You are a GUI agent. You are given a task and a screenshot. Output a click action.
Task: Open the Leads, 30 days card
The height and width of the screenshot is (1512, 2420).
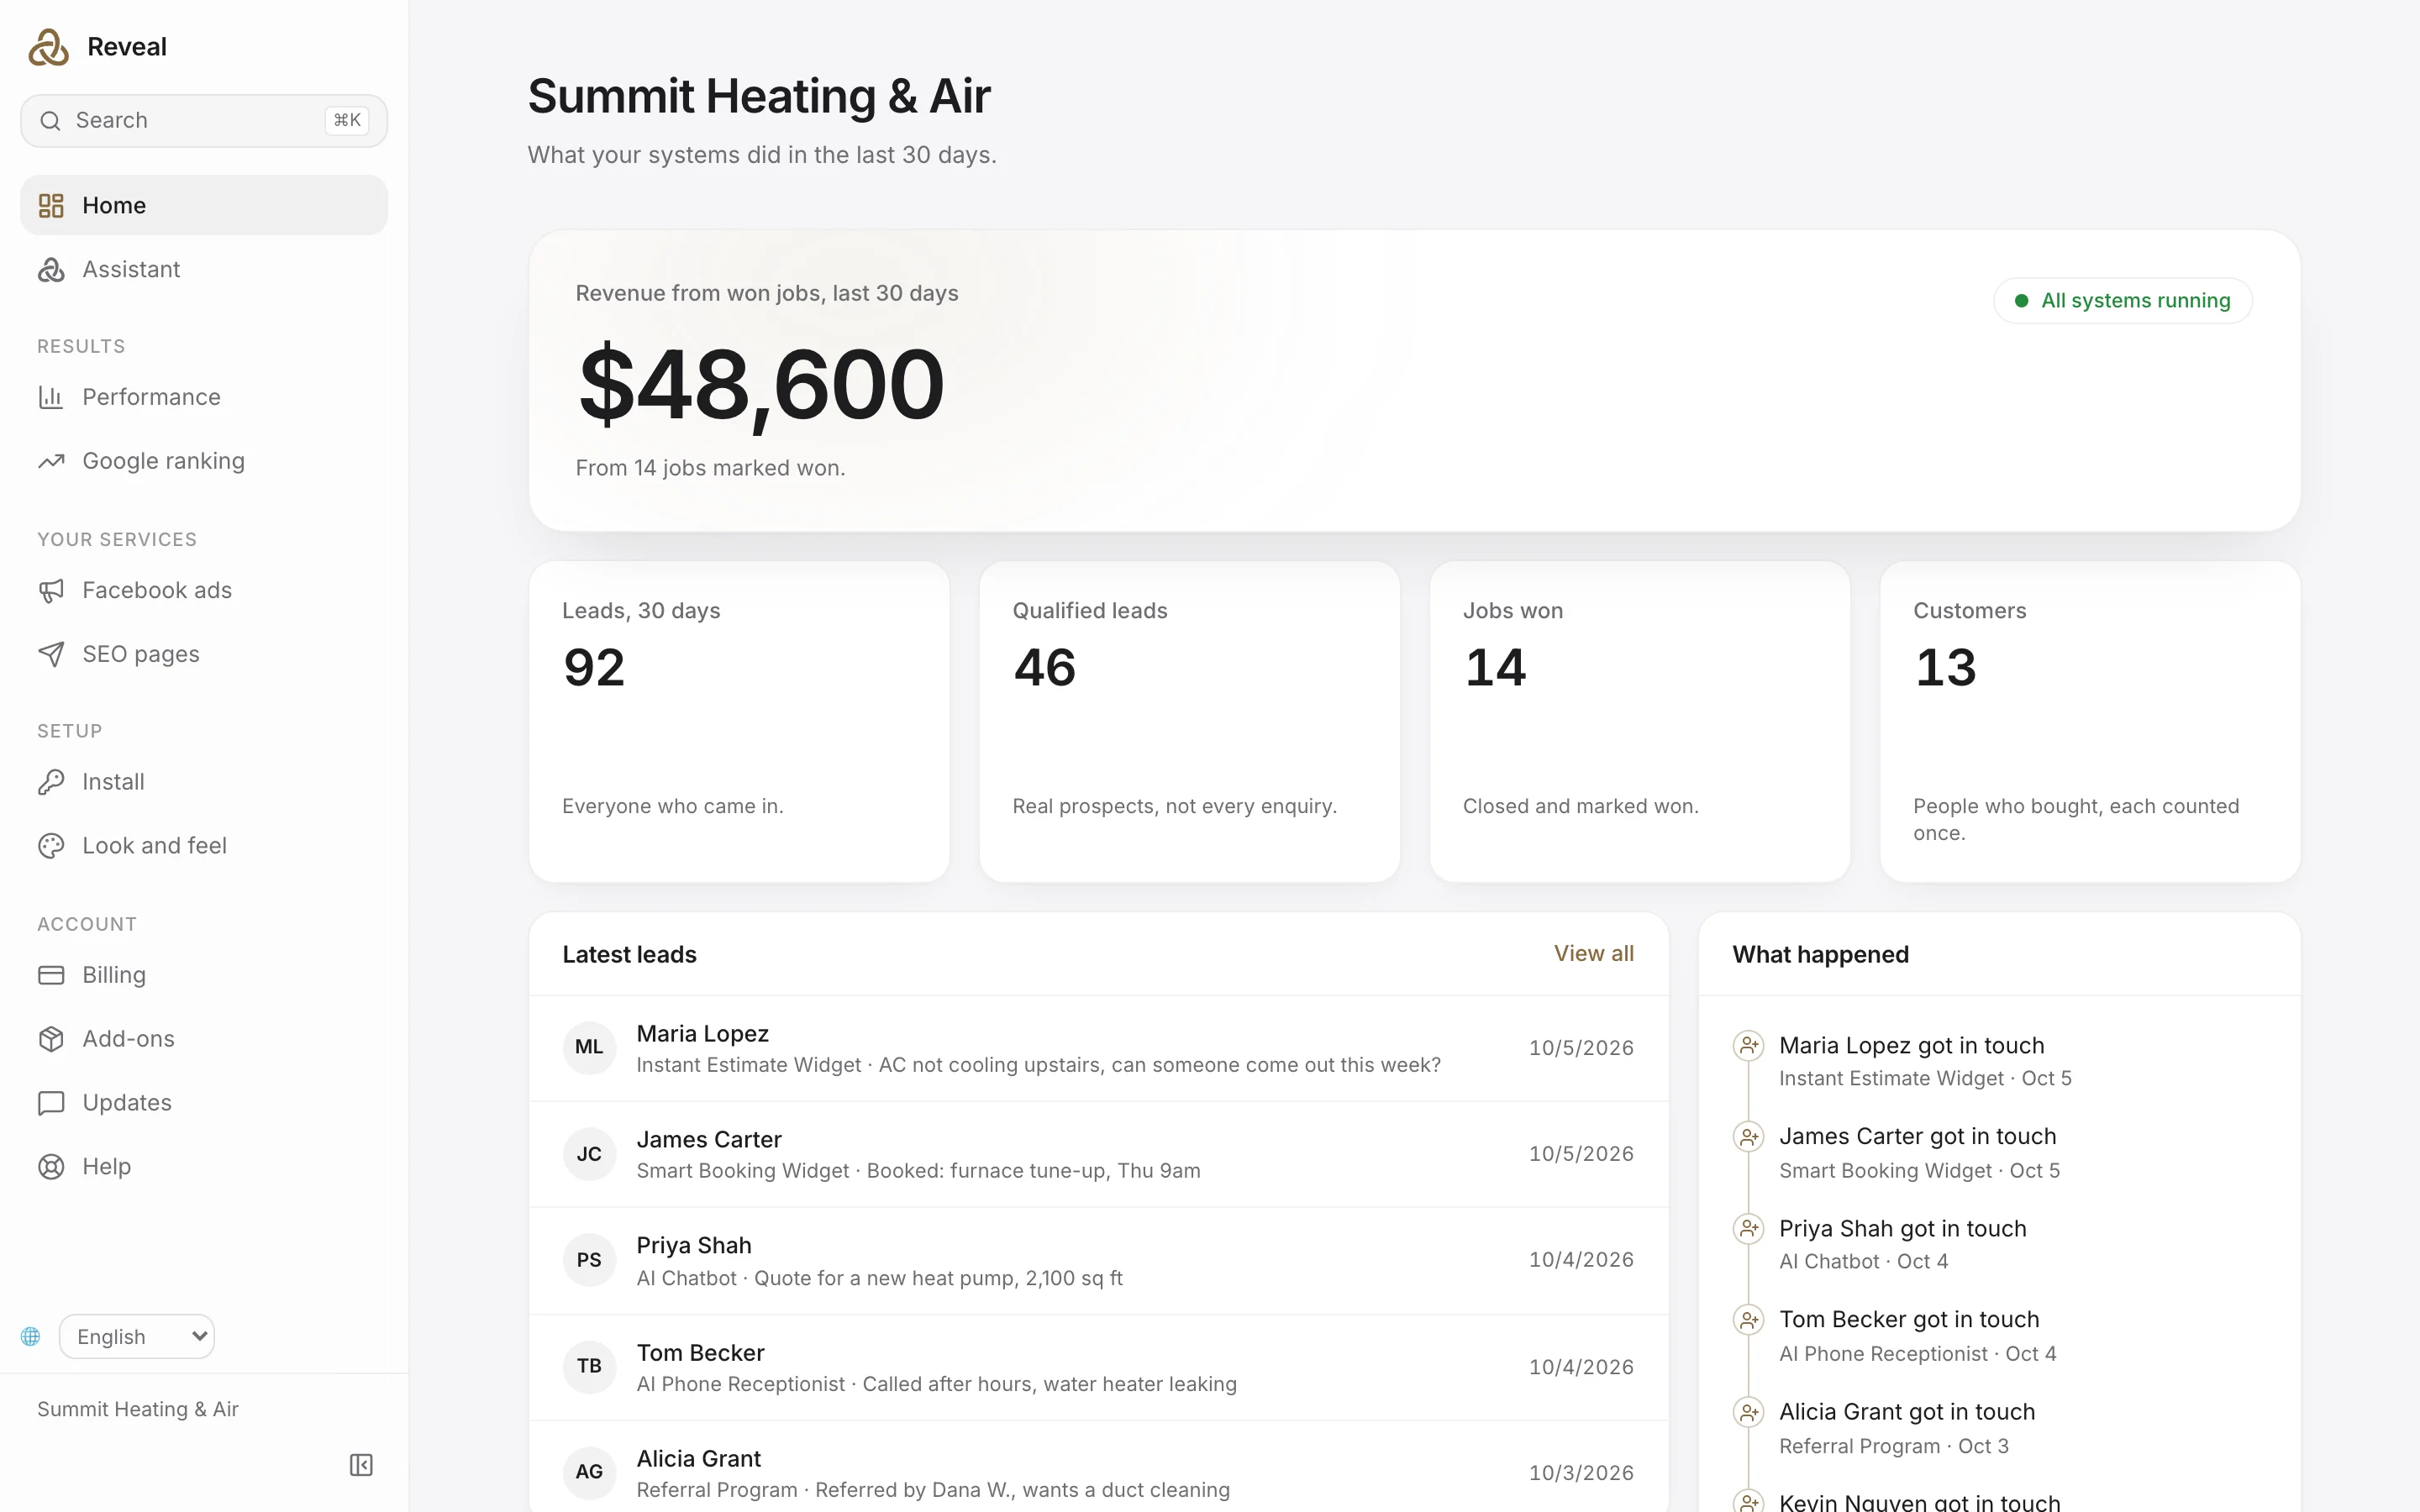739,722
